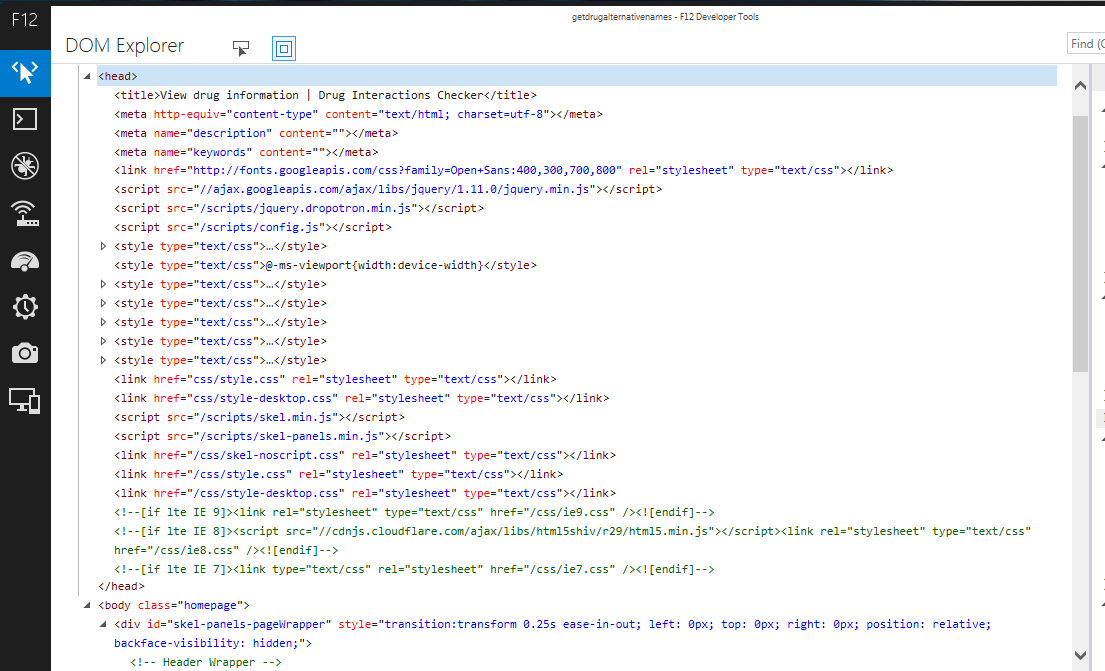Open the DOM Explorer tool in sidebar
The width and height of the screenshot is (1105, 671).
[25, 73]
